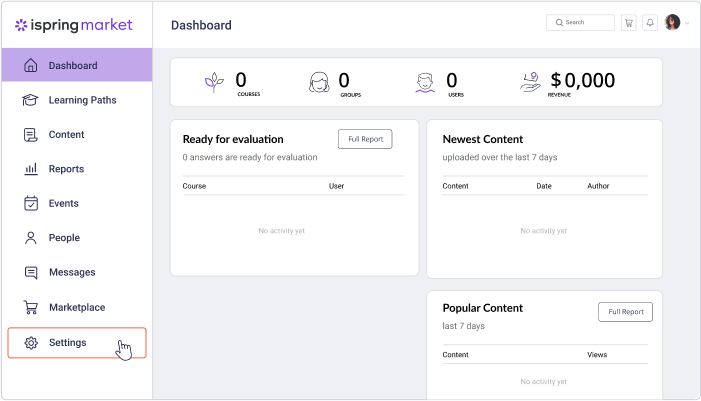The width and height of the screenshot is (701, 401).
Task: Click the Dashboard page title
Action: point(201,25)
